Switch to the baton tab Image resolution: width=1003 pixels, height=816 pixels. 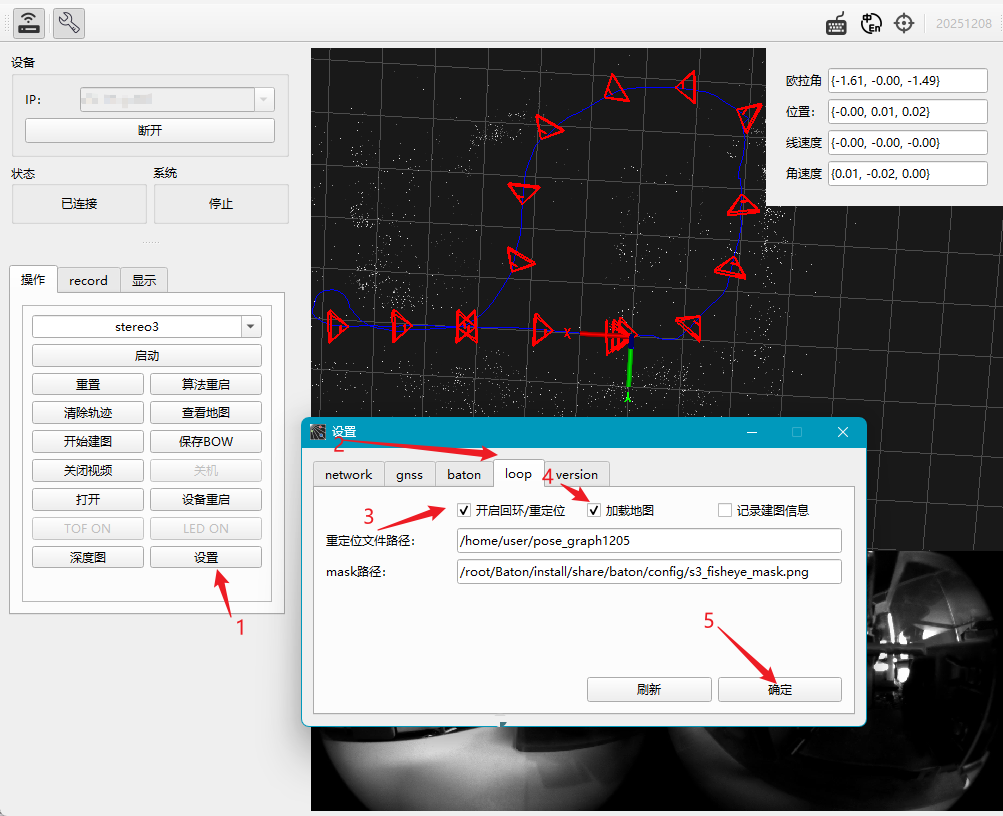(x=464, y=475)
